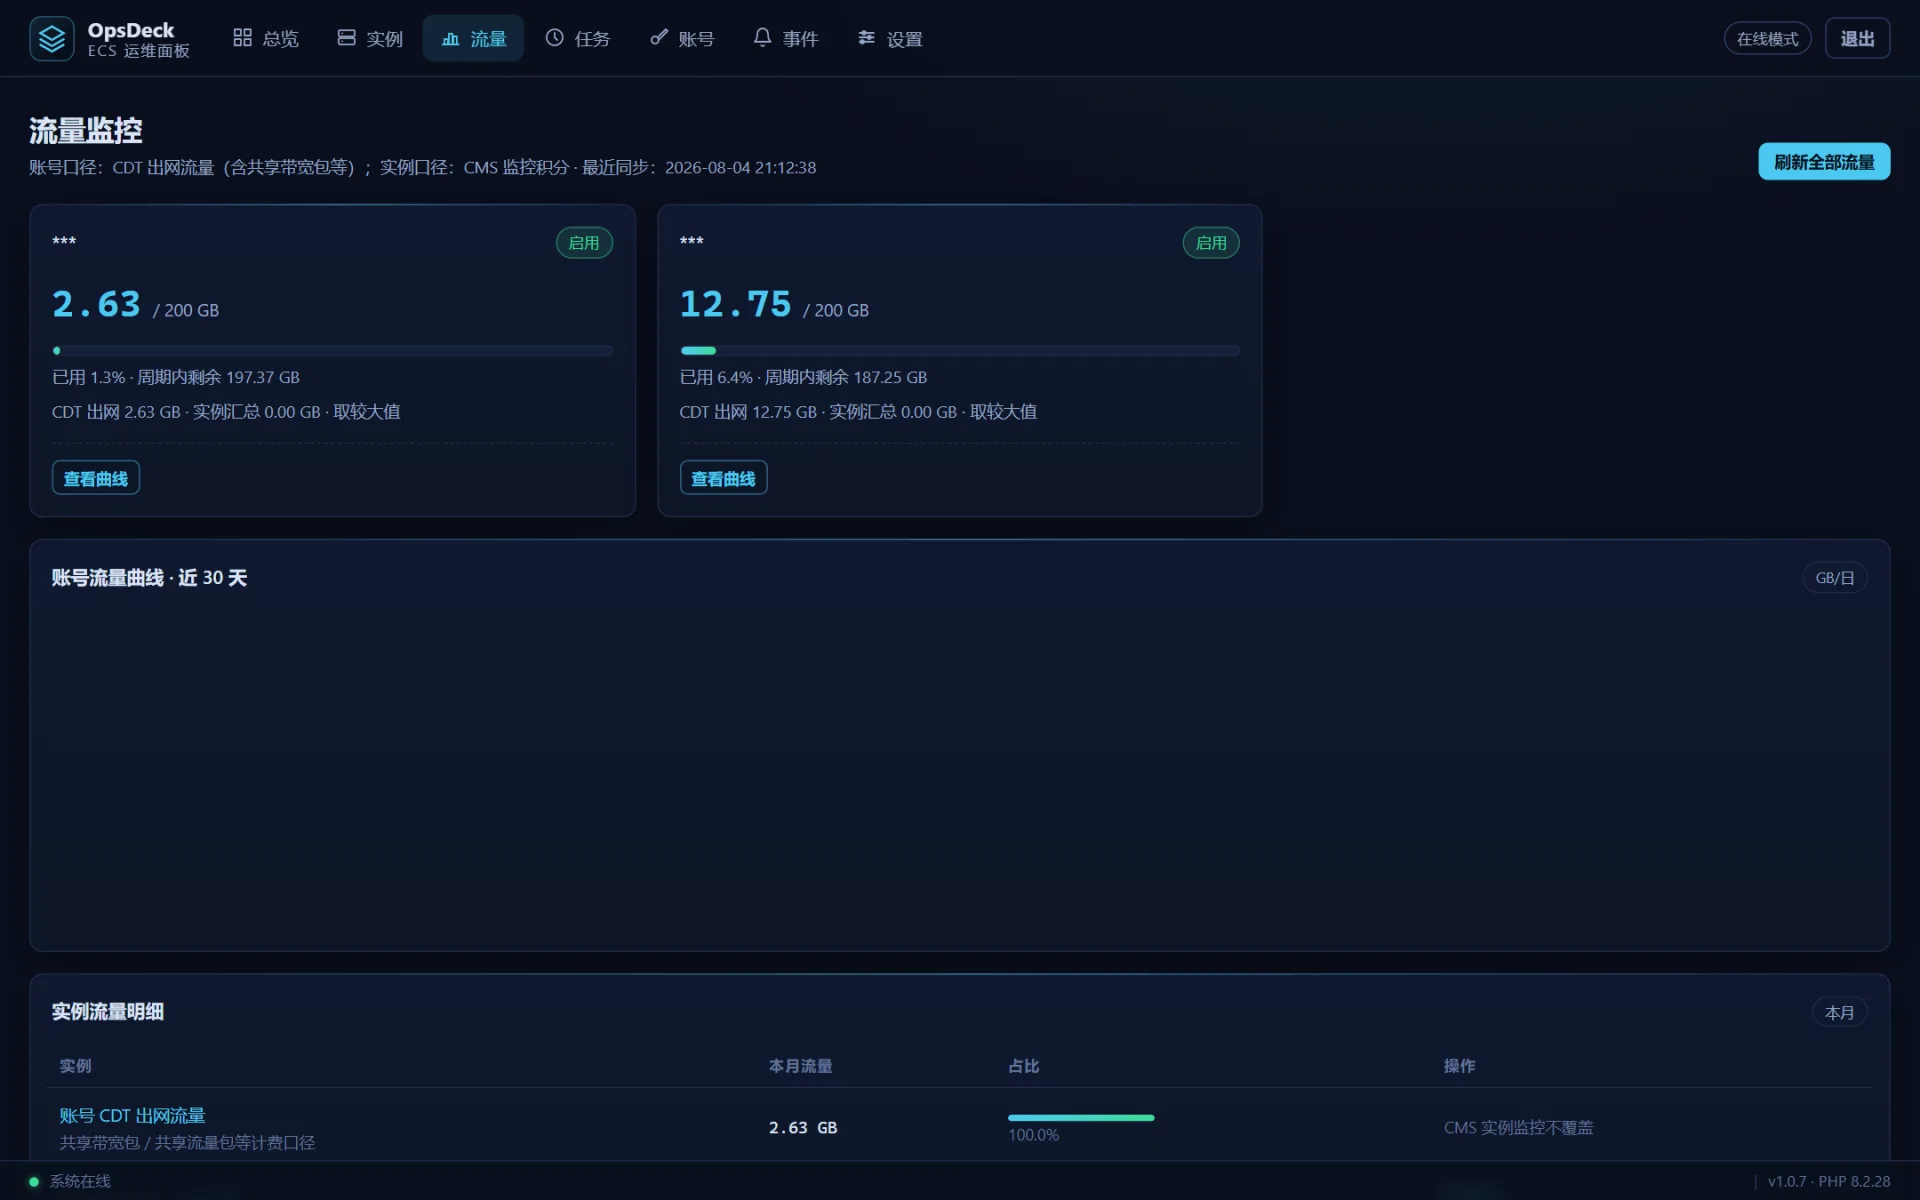1920x1200 pixels.
Task: Click the GB/日 unit badge
Action: coord(1835,578)
